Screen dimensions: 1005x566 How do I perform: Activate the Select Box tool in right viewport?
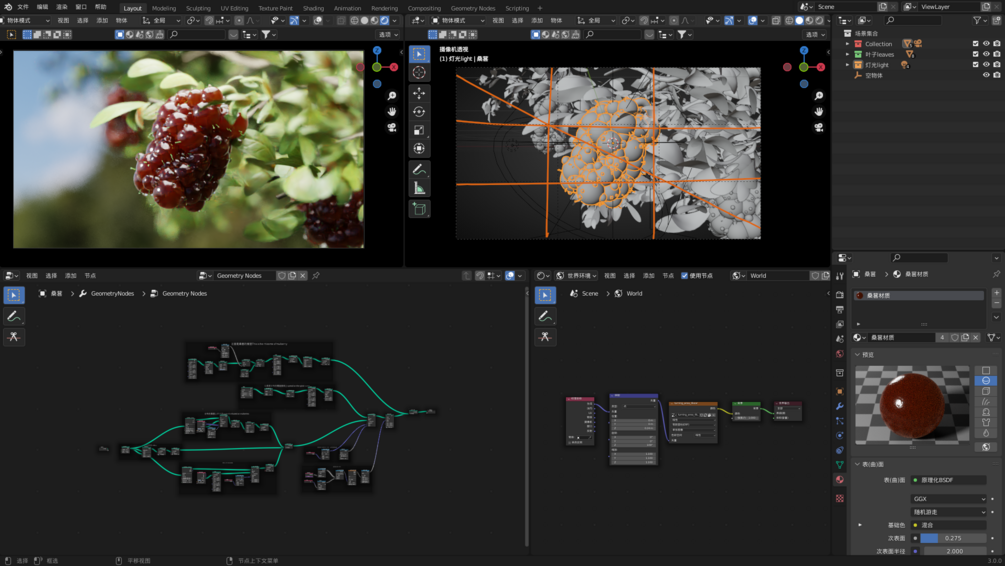pos(419,54)
